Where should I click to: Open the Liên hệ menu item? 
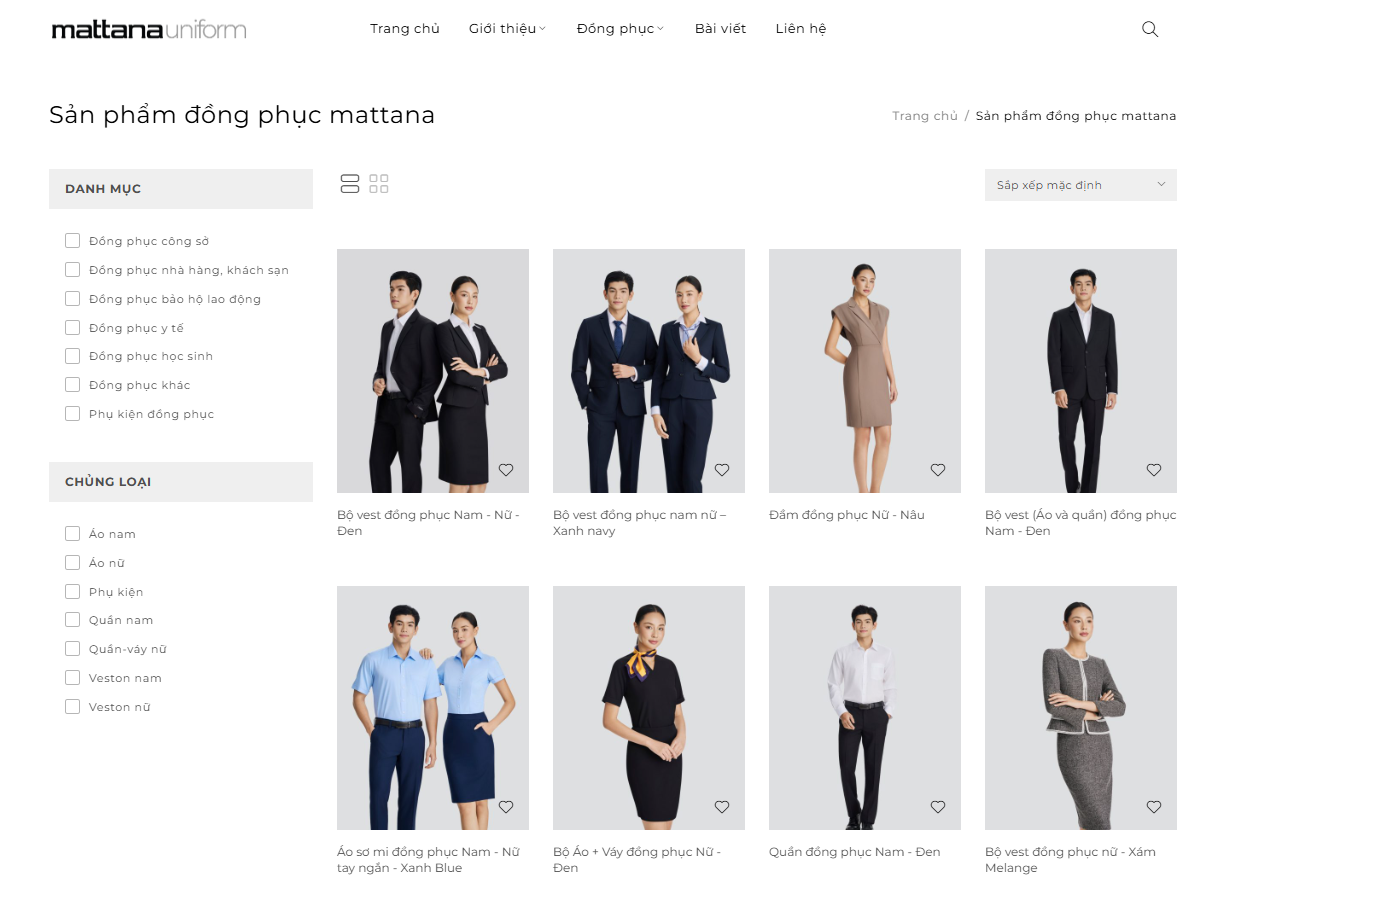point(801,29)
